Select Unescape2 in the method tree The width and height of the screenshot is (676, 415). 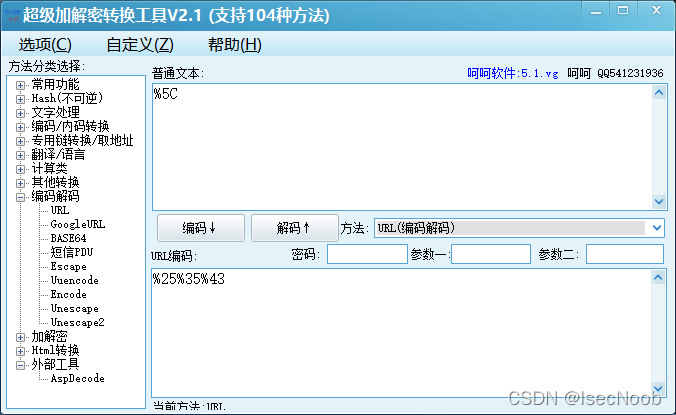(77, 322)
